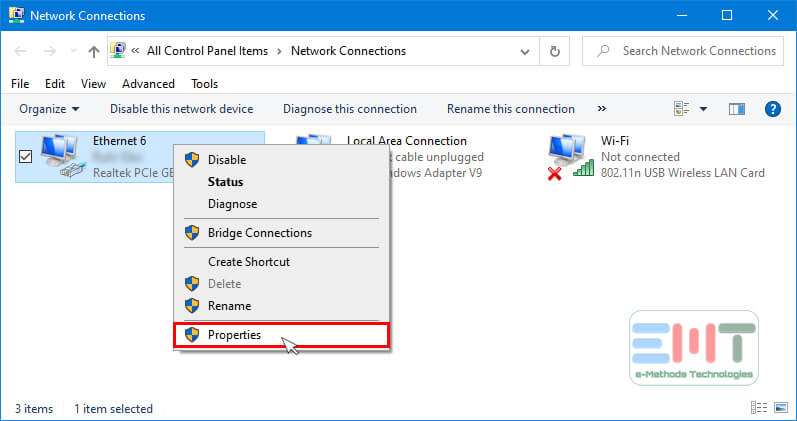Open the blue Help button
Image resolution: width=797 pixels, height=421 pixels.
[x=773, y=109]
